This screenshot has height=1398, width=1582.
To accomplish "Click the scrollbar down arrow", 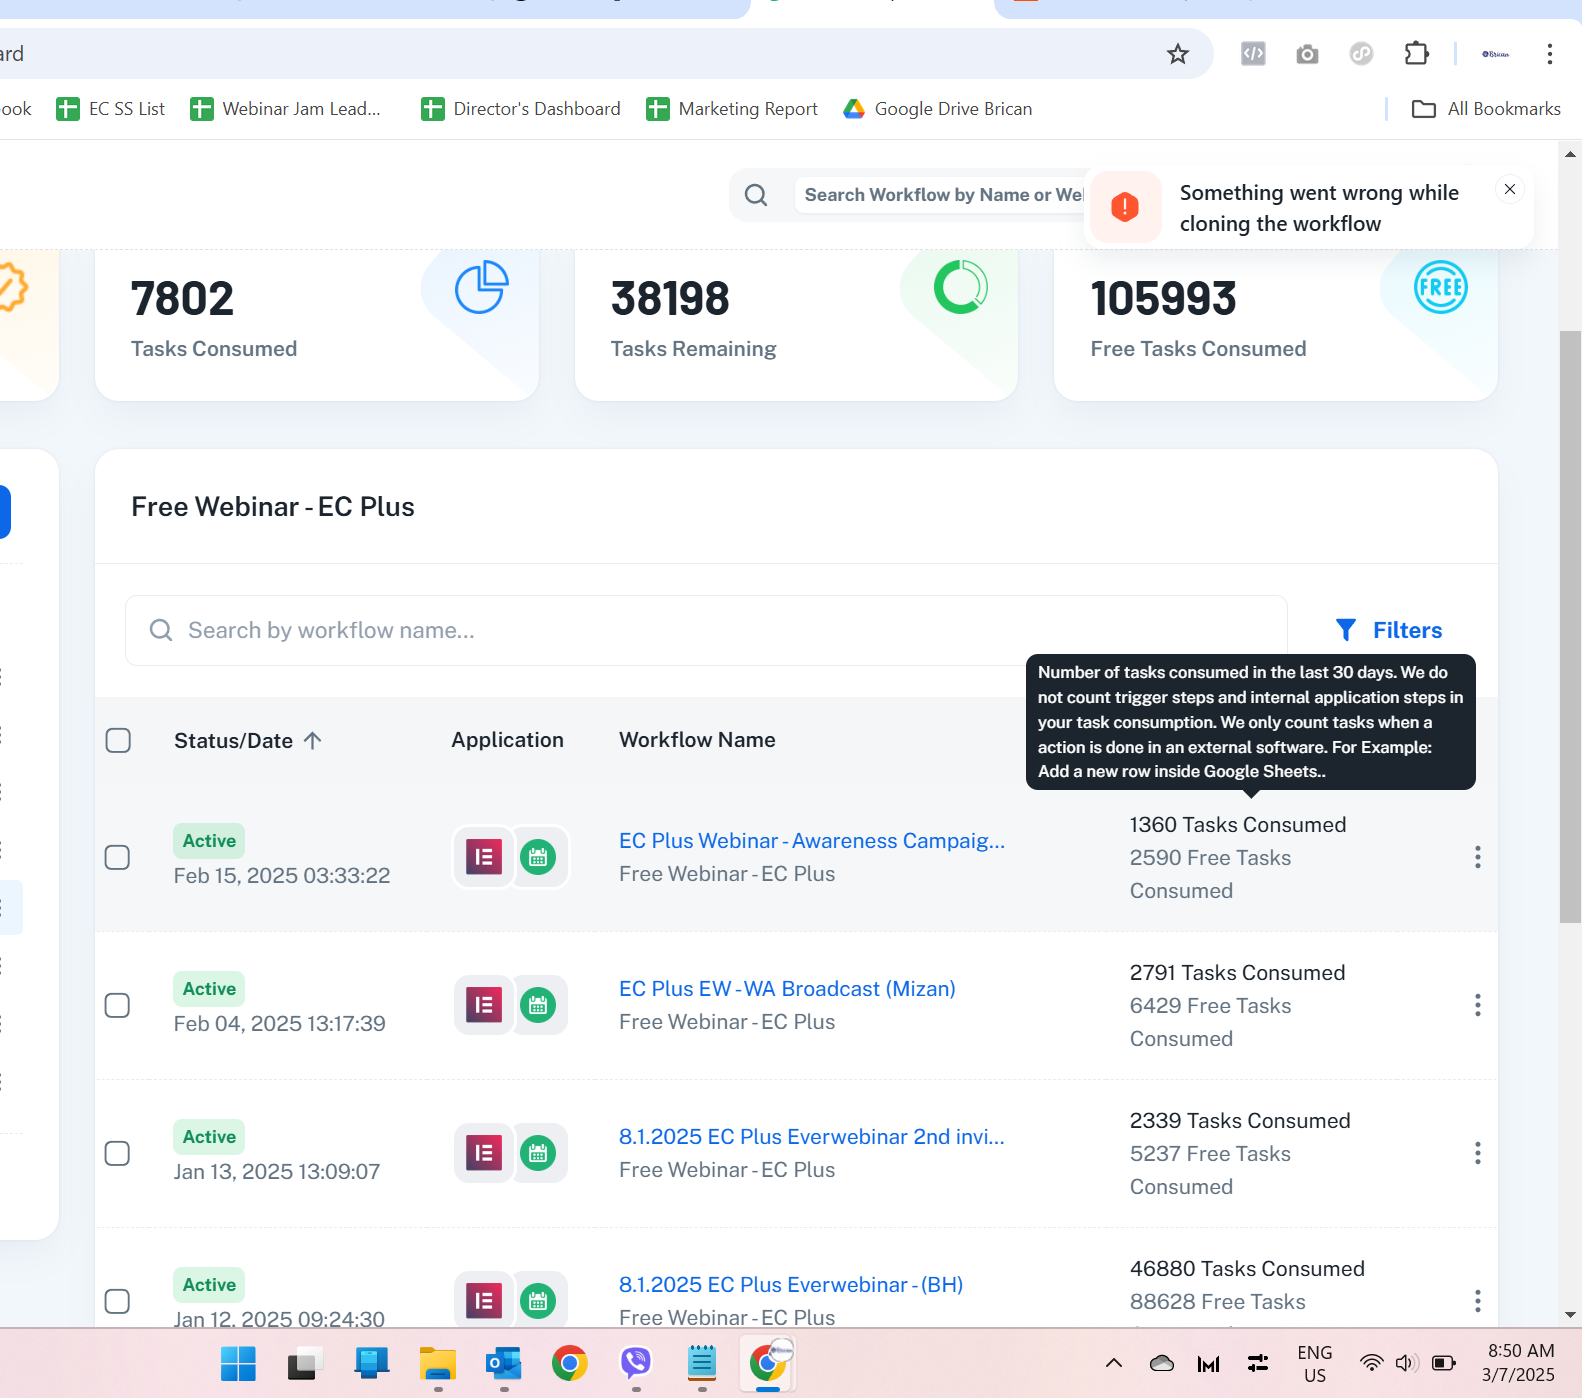I will (1570, 1315).
